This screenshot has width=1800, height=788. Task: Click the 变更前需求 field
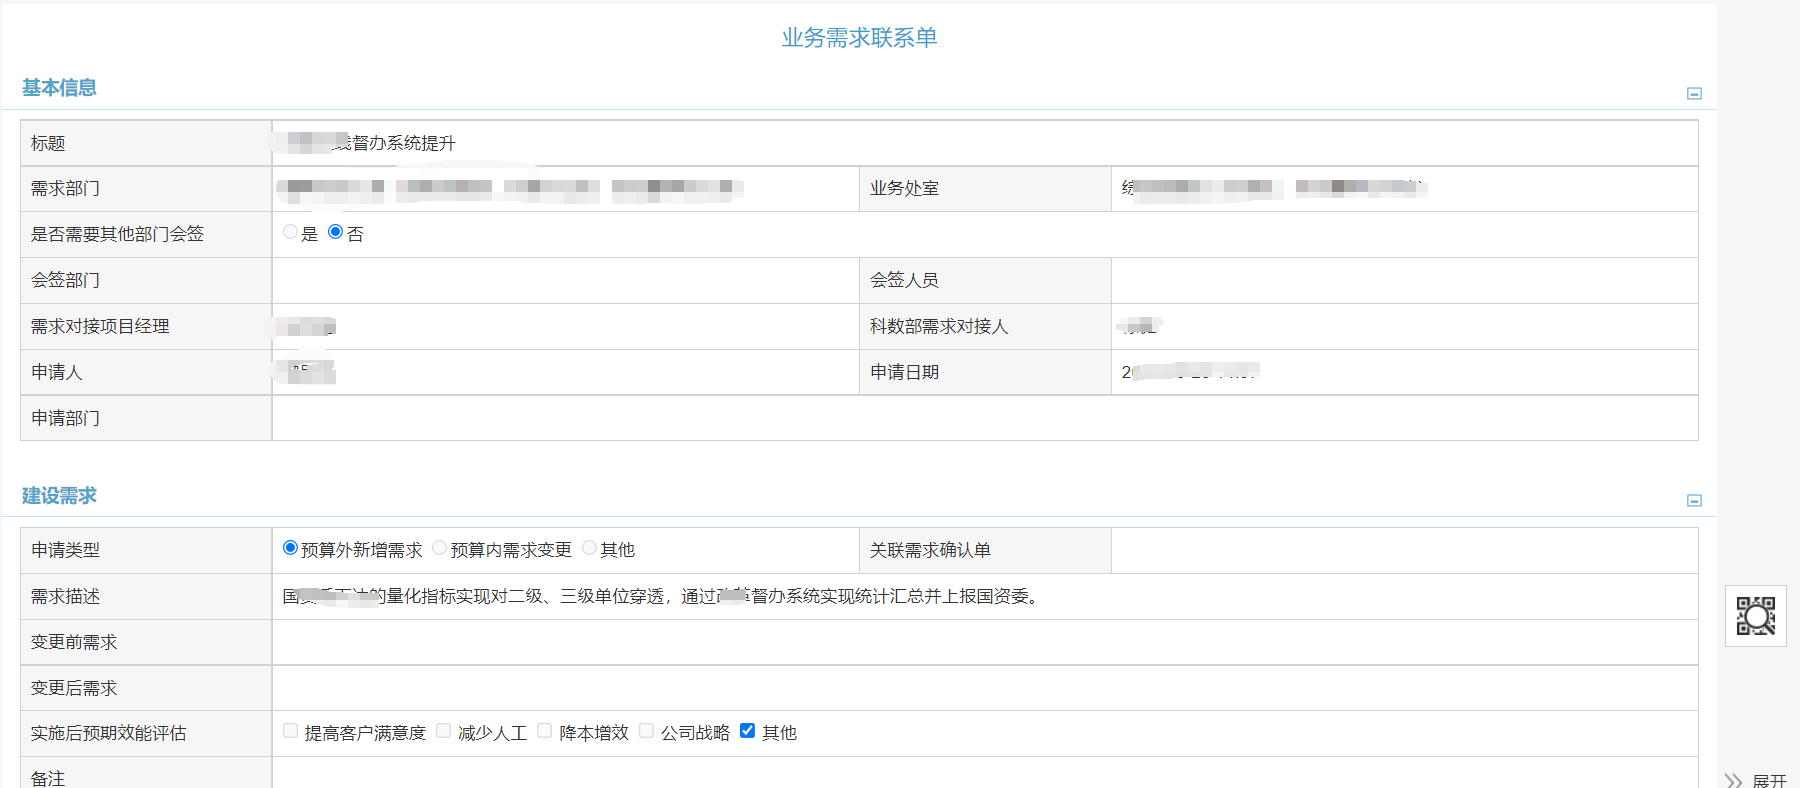[985, 642]
